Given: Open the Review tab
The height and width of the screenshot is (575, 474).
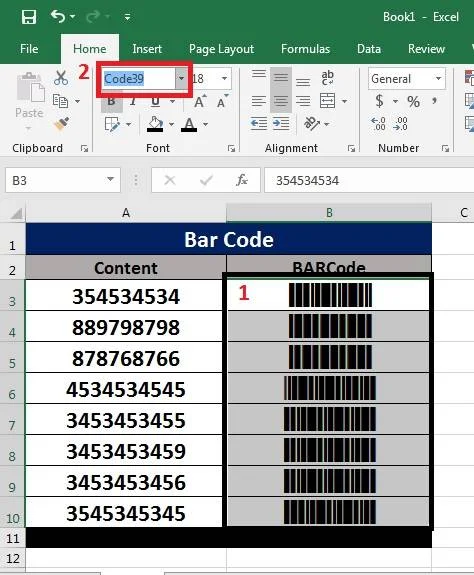Looking at the screenshot, I should click(x=426, y=49).
